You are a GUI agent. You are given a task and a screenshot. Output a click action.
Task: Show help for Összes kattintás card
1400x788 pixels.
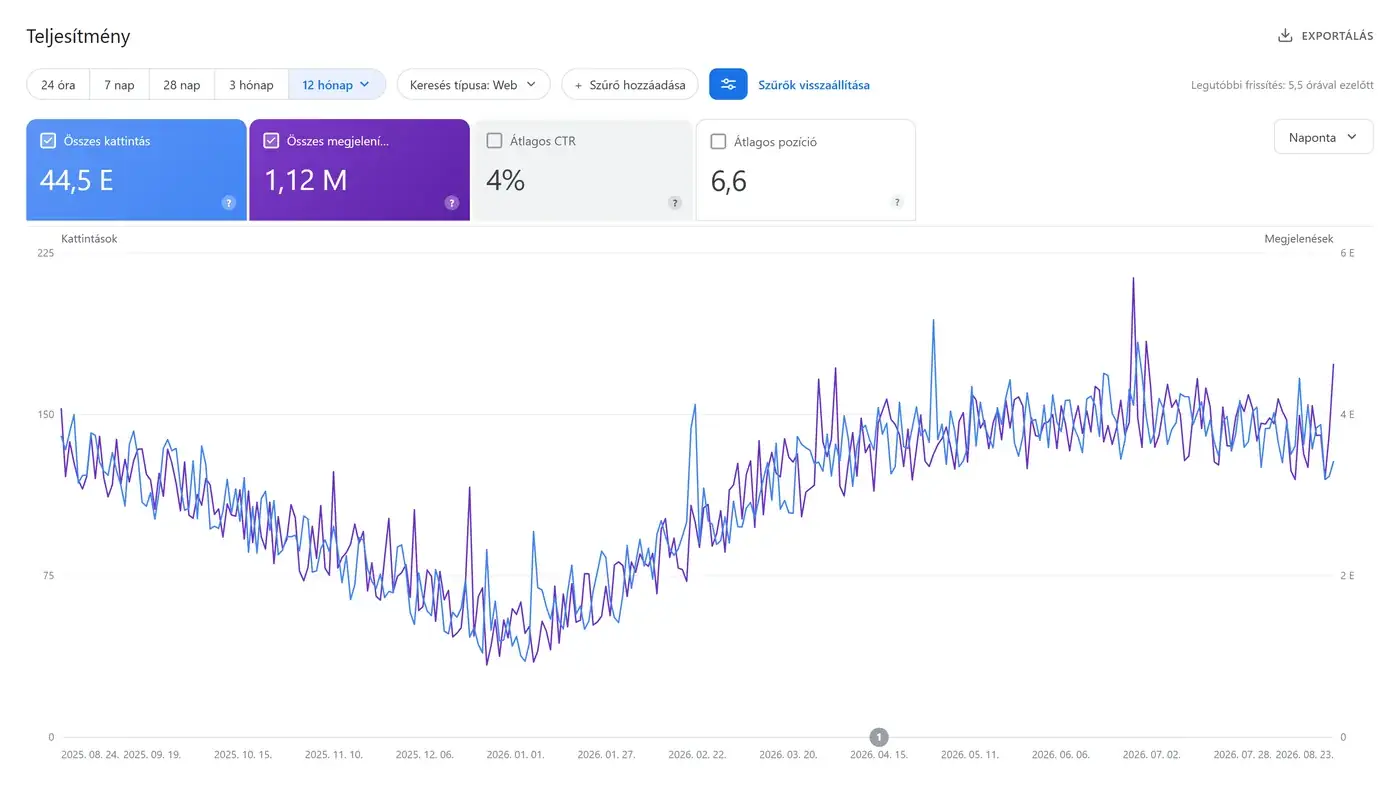click(x=229, y=203)
